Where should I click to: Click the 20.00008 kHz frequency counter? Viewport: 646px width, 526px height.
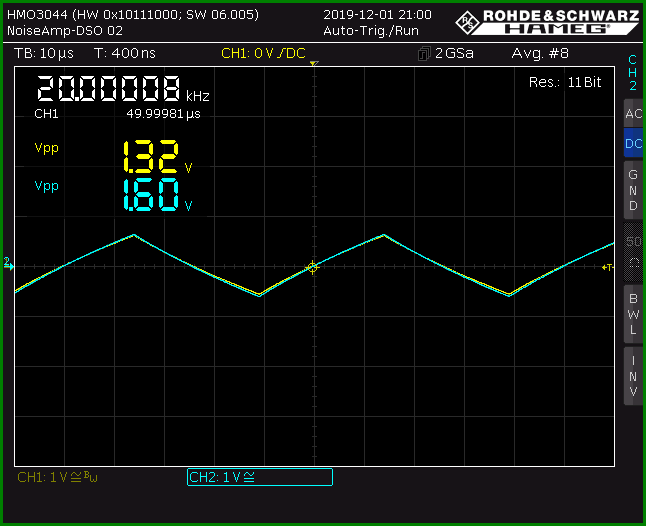pyautogui.click(x=123, y=89)
